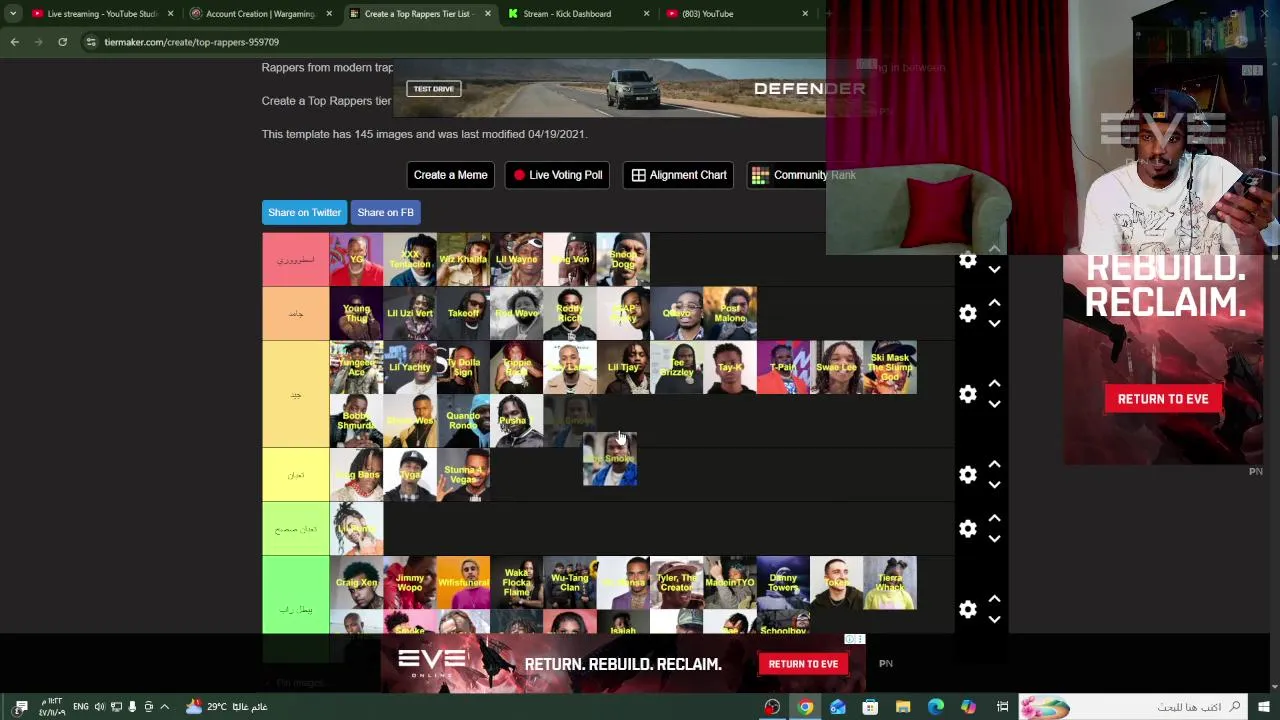The height and width of the screenshot is (720, 1280).
Task: Click the Windows taskbar search box
Action: (x=1133, y=707)
